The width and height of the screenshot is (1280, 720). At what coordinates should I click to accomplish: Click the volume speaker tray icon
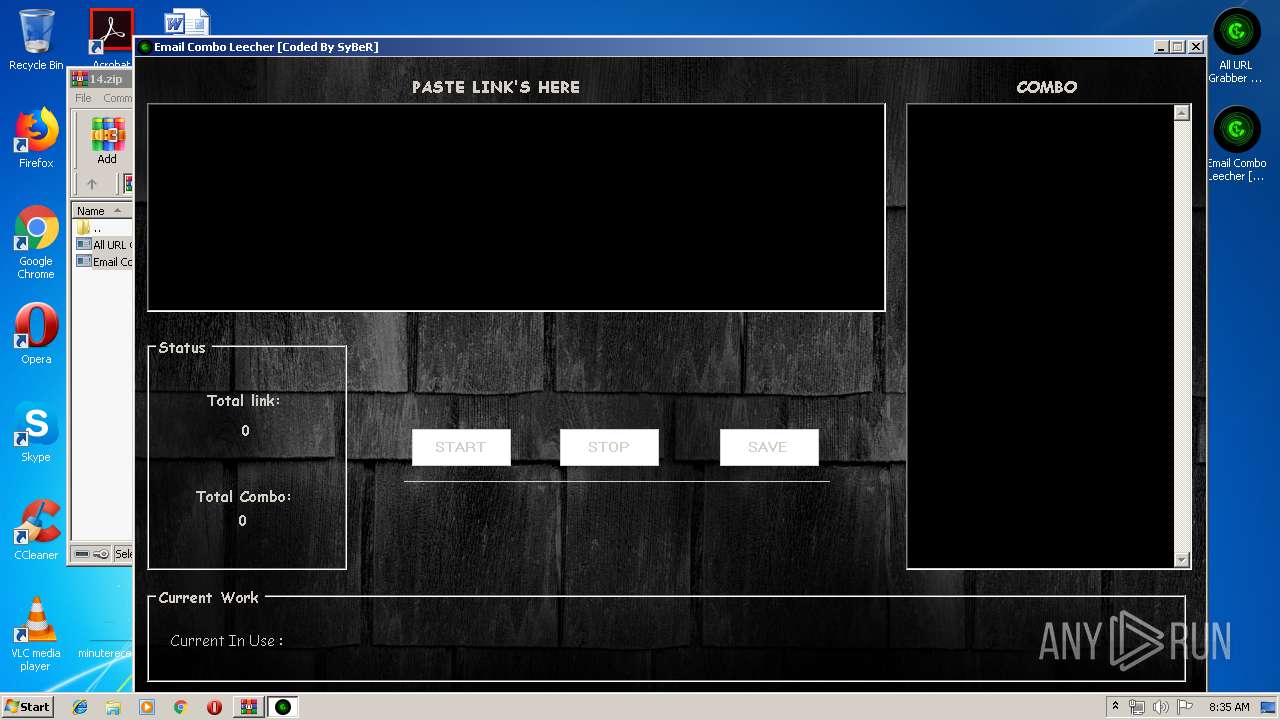[1160, 707]
